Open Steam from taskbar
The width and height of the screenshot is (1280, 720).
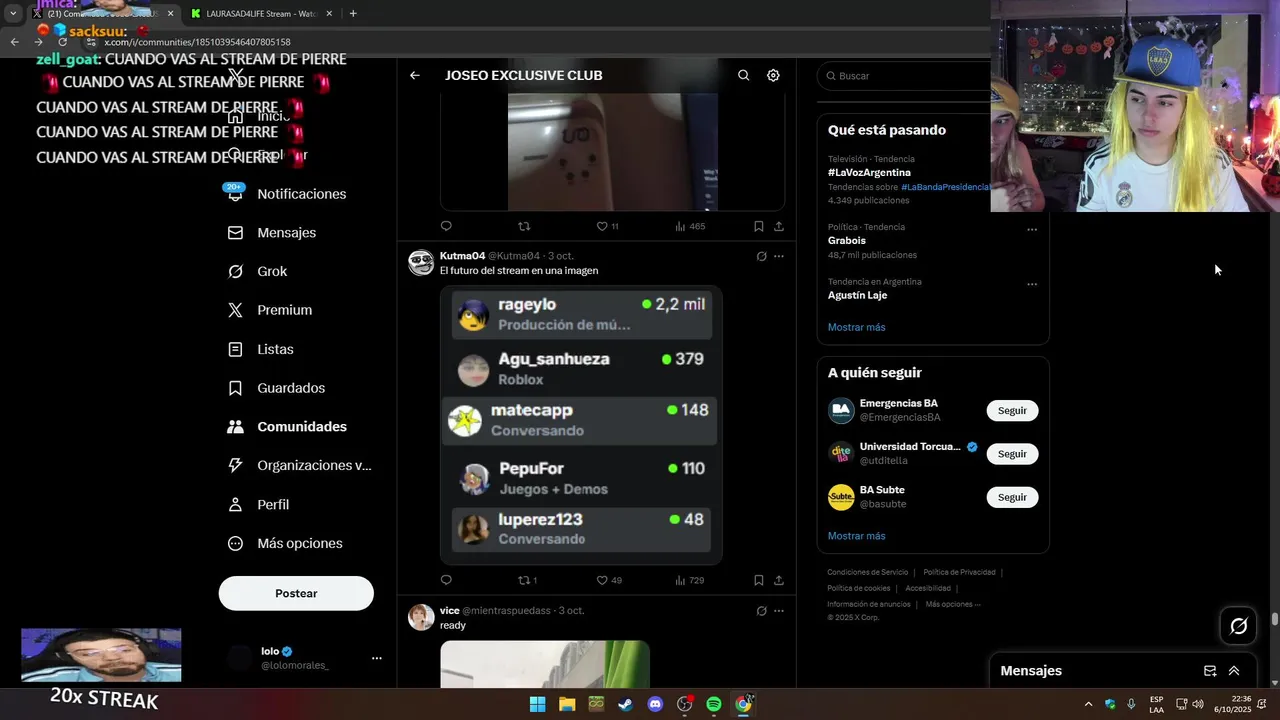625,704
